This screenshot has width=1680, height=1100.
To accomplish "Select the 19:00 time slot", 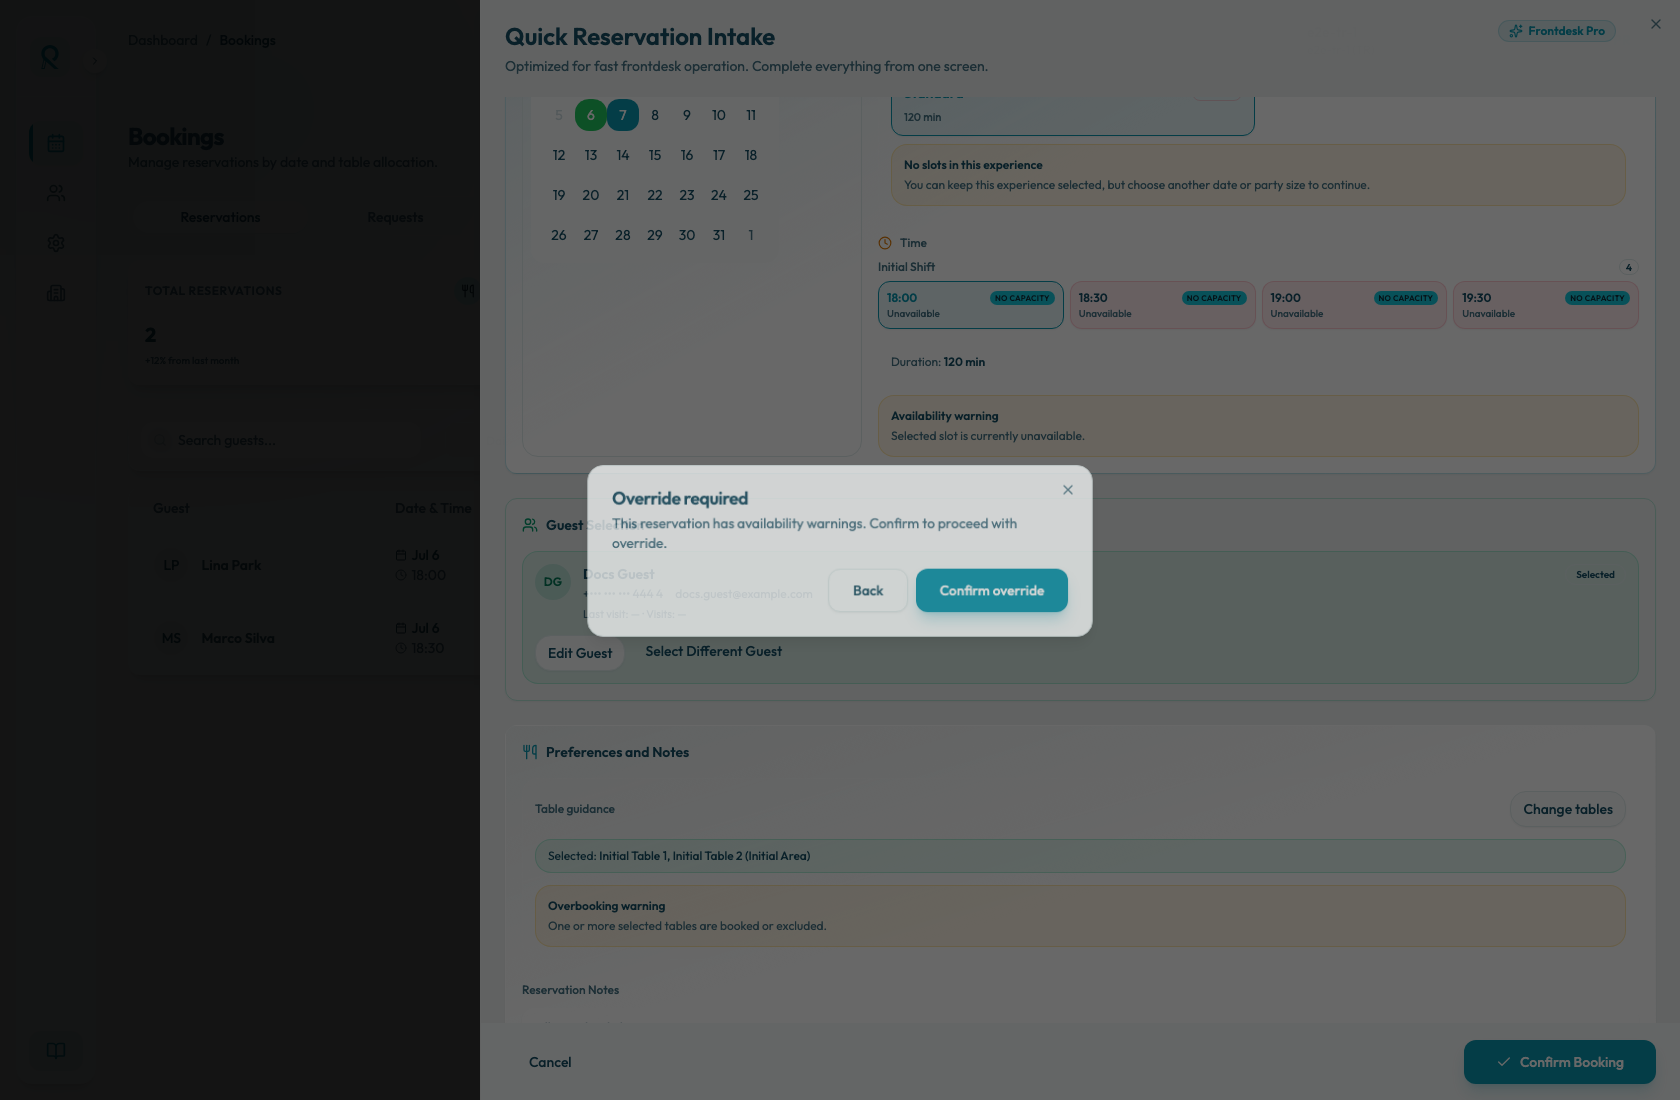I will pos(1354,305).
